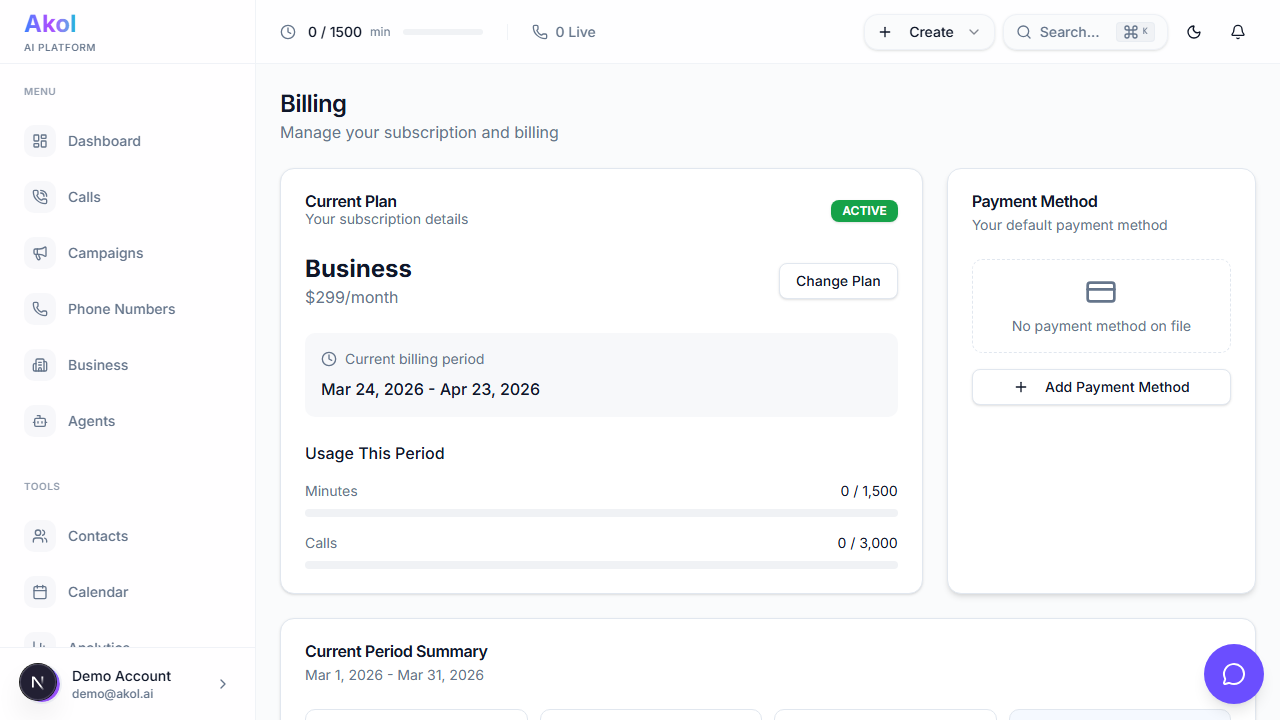Click the Change Plan button
The width and height of the screenshot is (1280, 720).
838,281
